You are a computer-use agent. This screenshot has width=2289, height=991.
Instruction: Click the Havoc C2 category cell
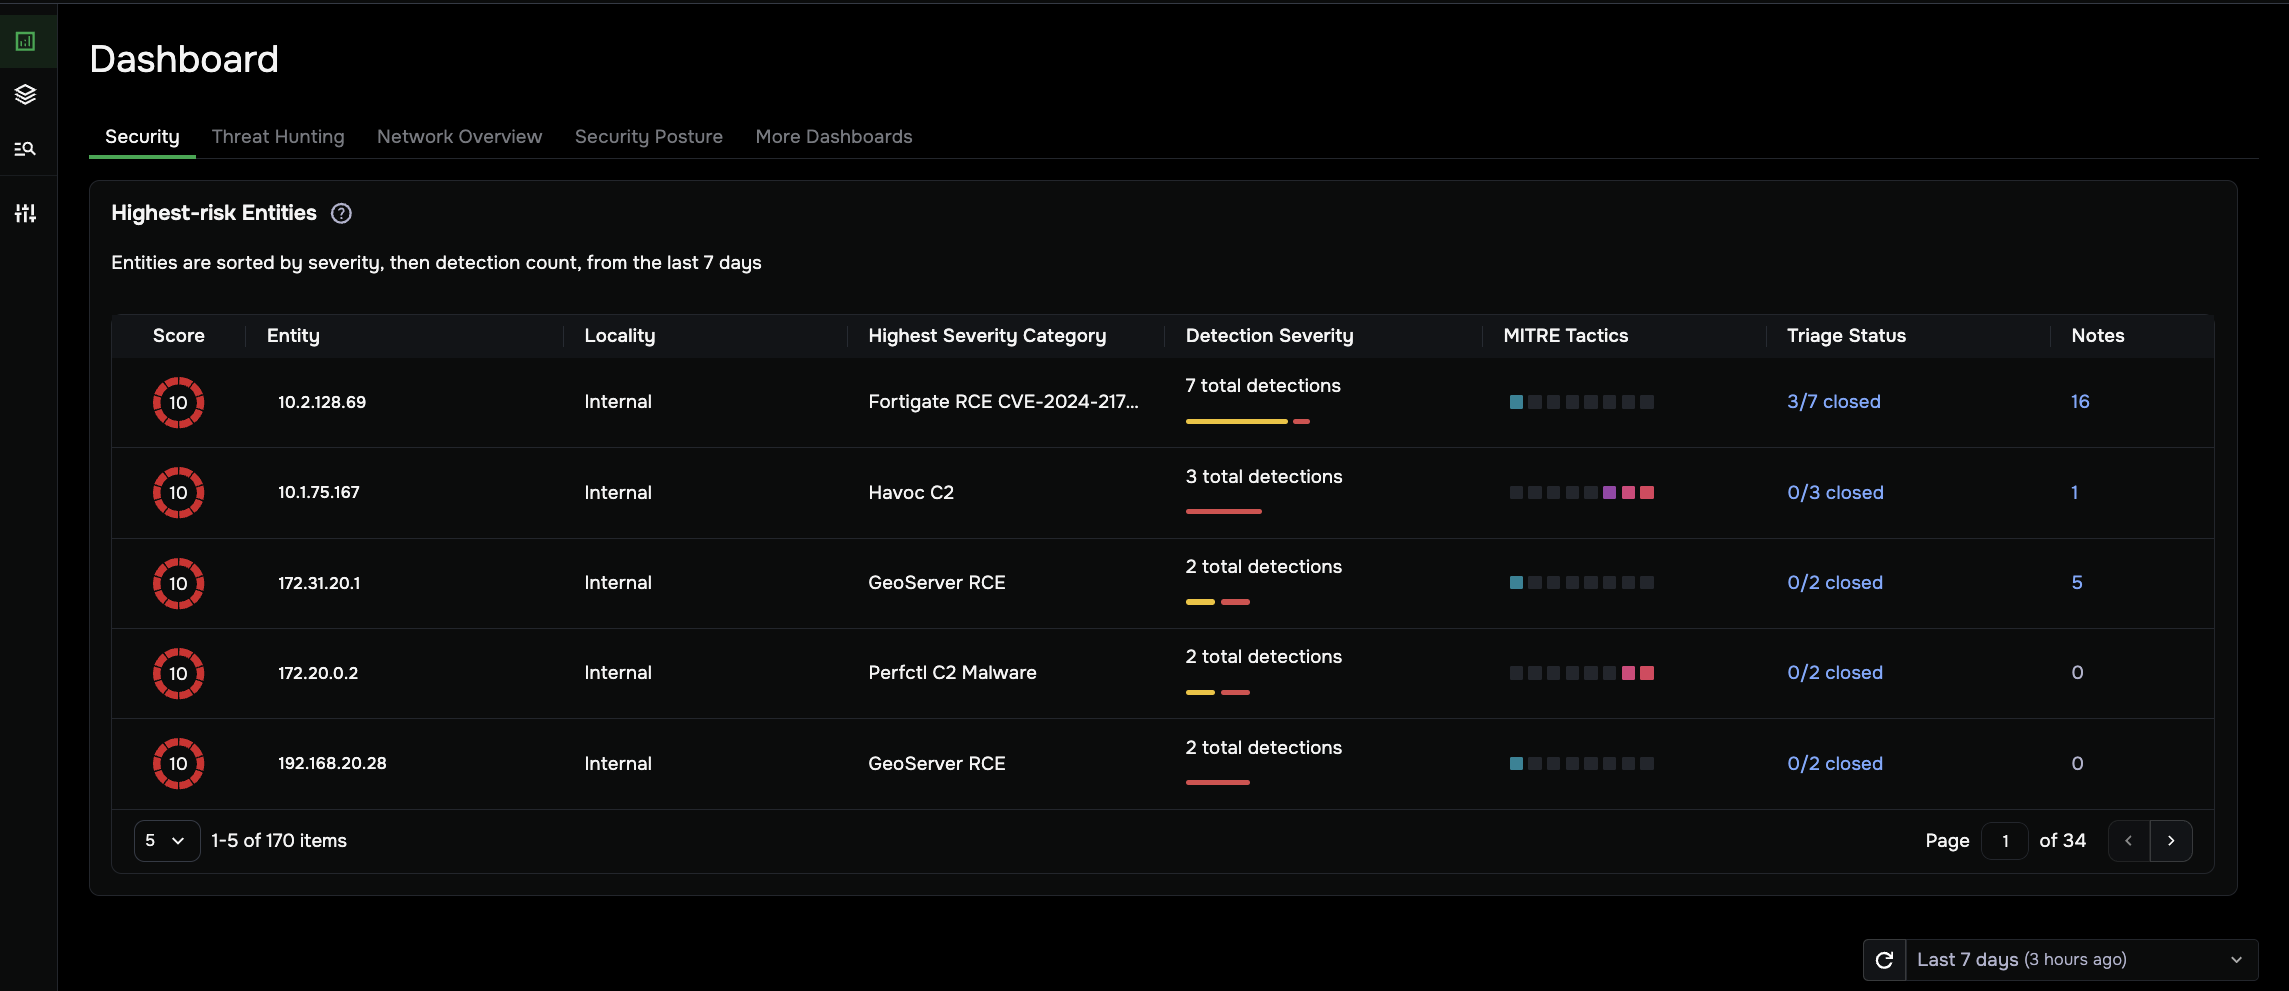(x=911, y=493)
